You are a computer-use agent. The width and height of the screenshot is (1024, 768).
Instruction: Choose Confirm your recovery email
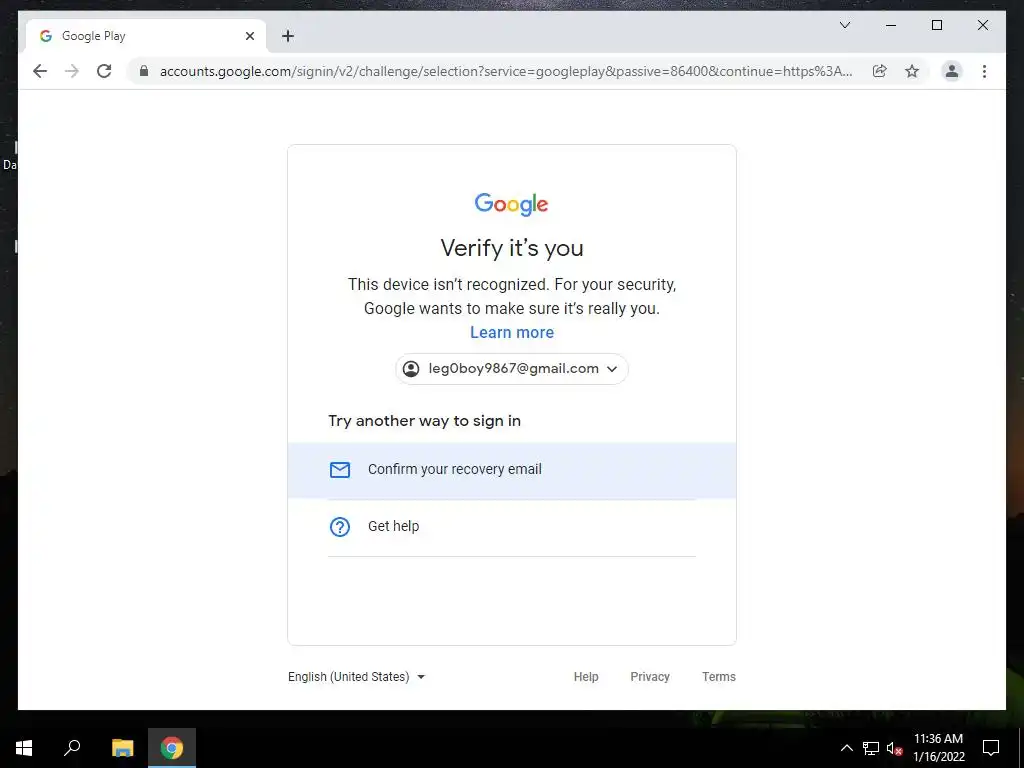click(511, 470)
